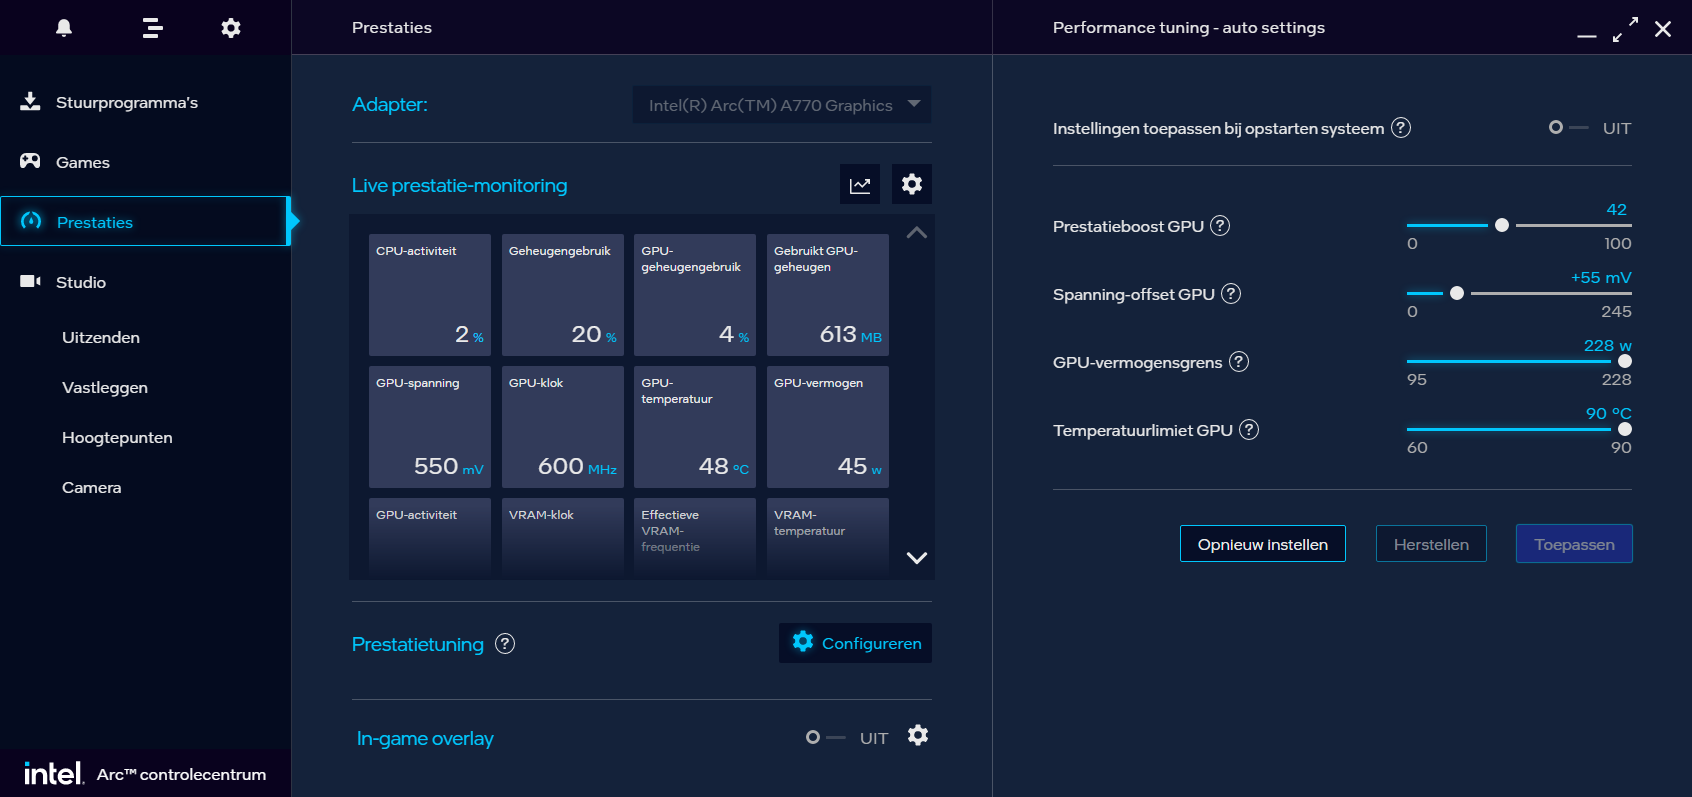Select the GPU-klok tile
This screenshot has width=1692, height=797.
pos(563,427)
